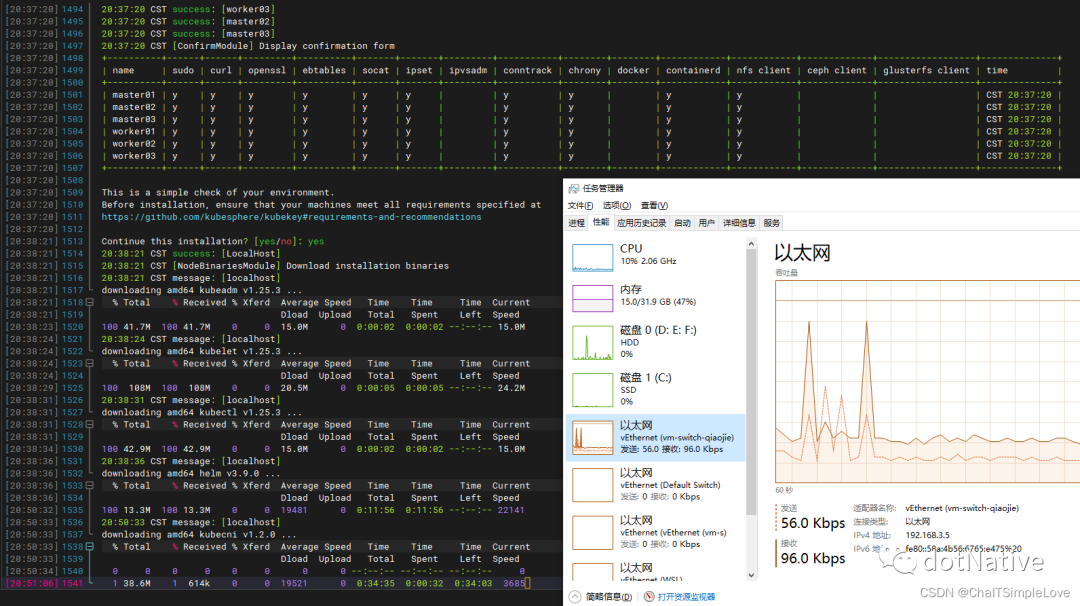Click the worker03 row name in table

pos(134,156)
